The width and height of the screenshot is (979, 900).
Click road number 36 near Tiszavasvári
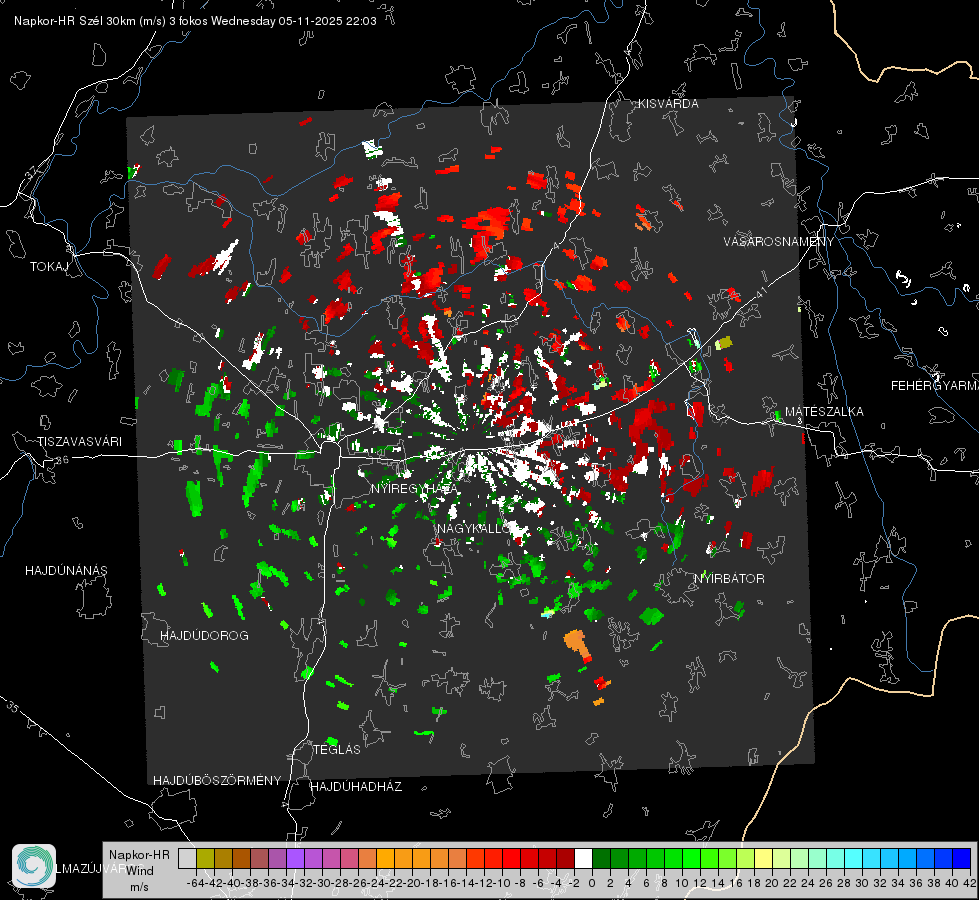pos(62,460)
